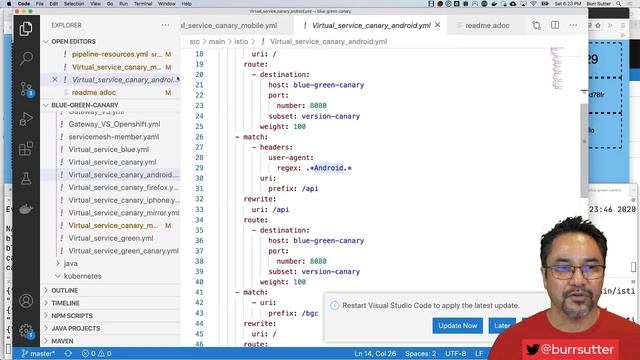Open Virtual_service_canary_firefox file
Image resolution: width=640 pixels, height=360 pixels.
click(x=123, y=187)
